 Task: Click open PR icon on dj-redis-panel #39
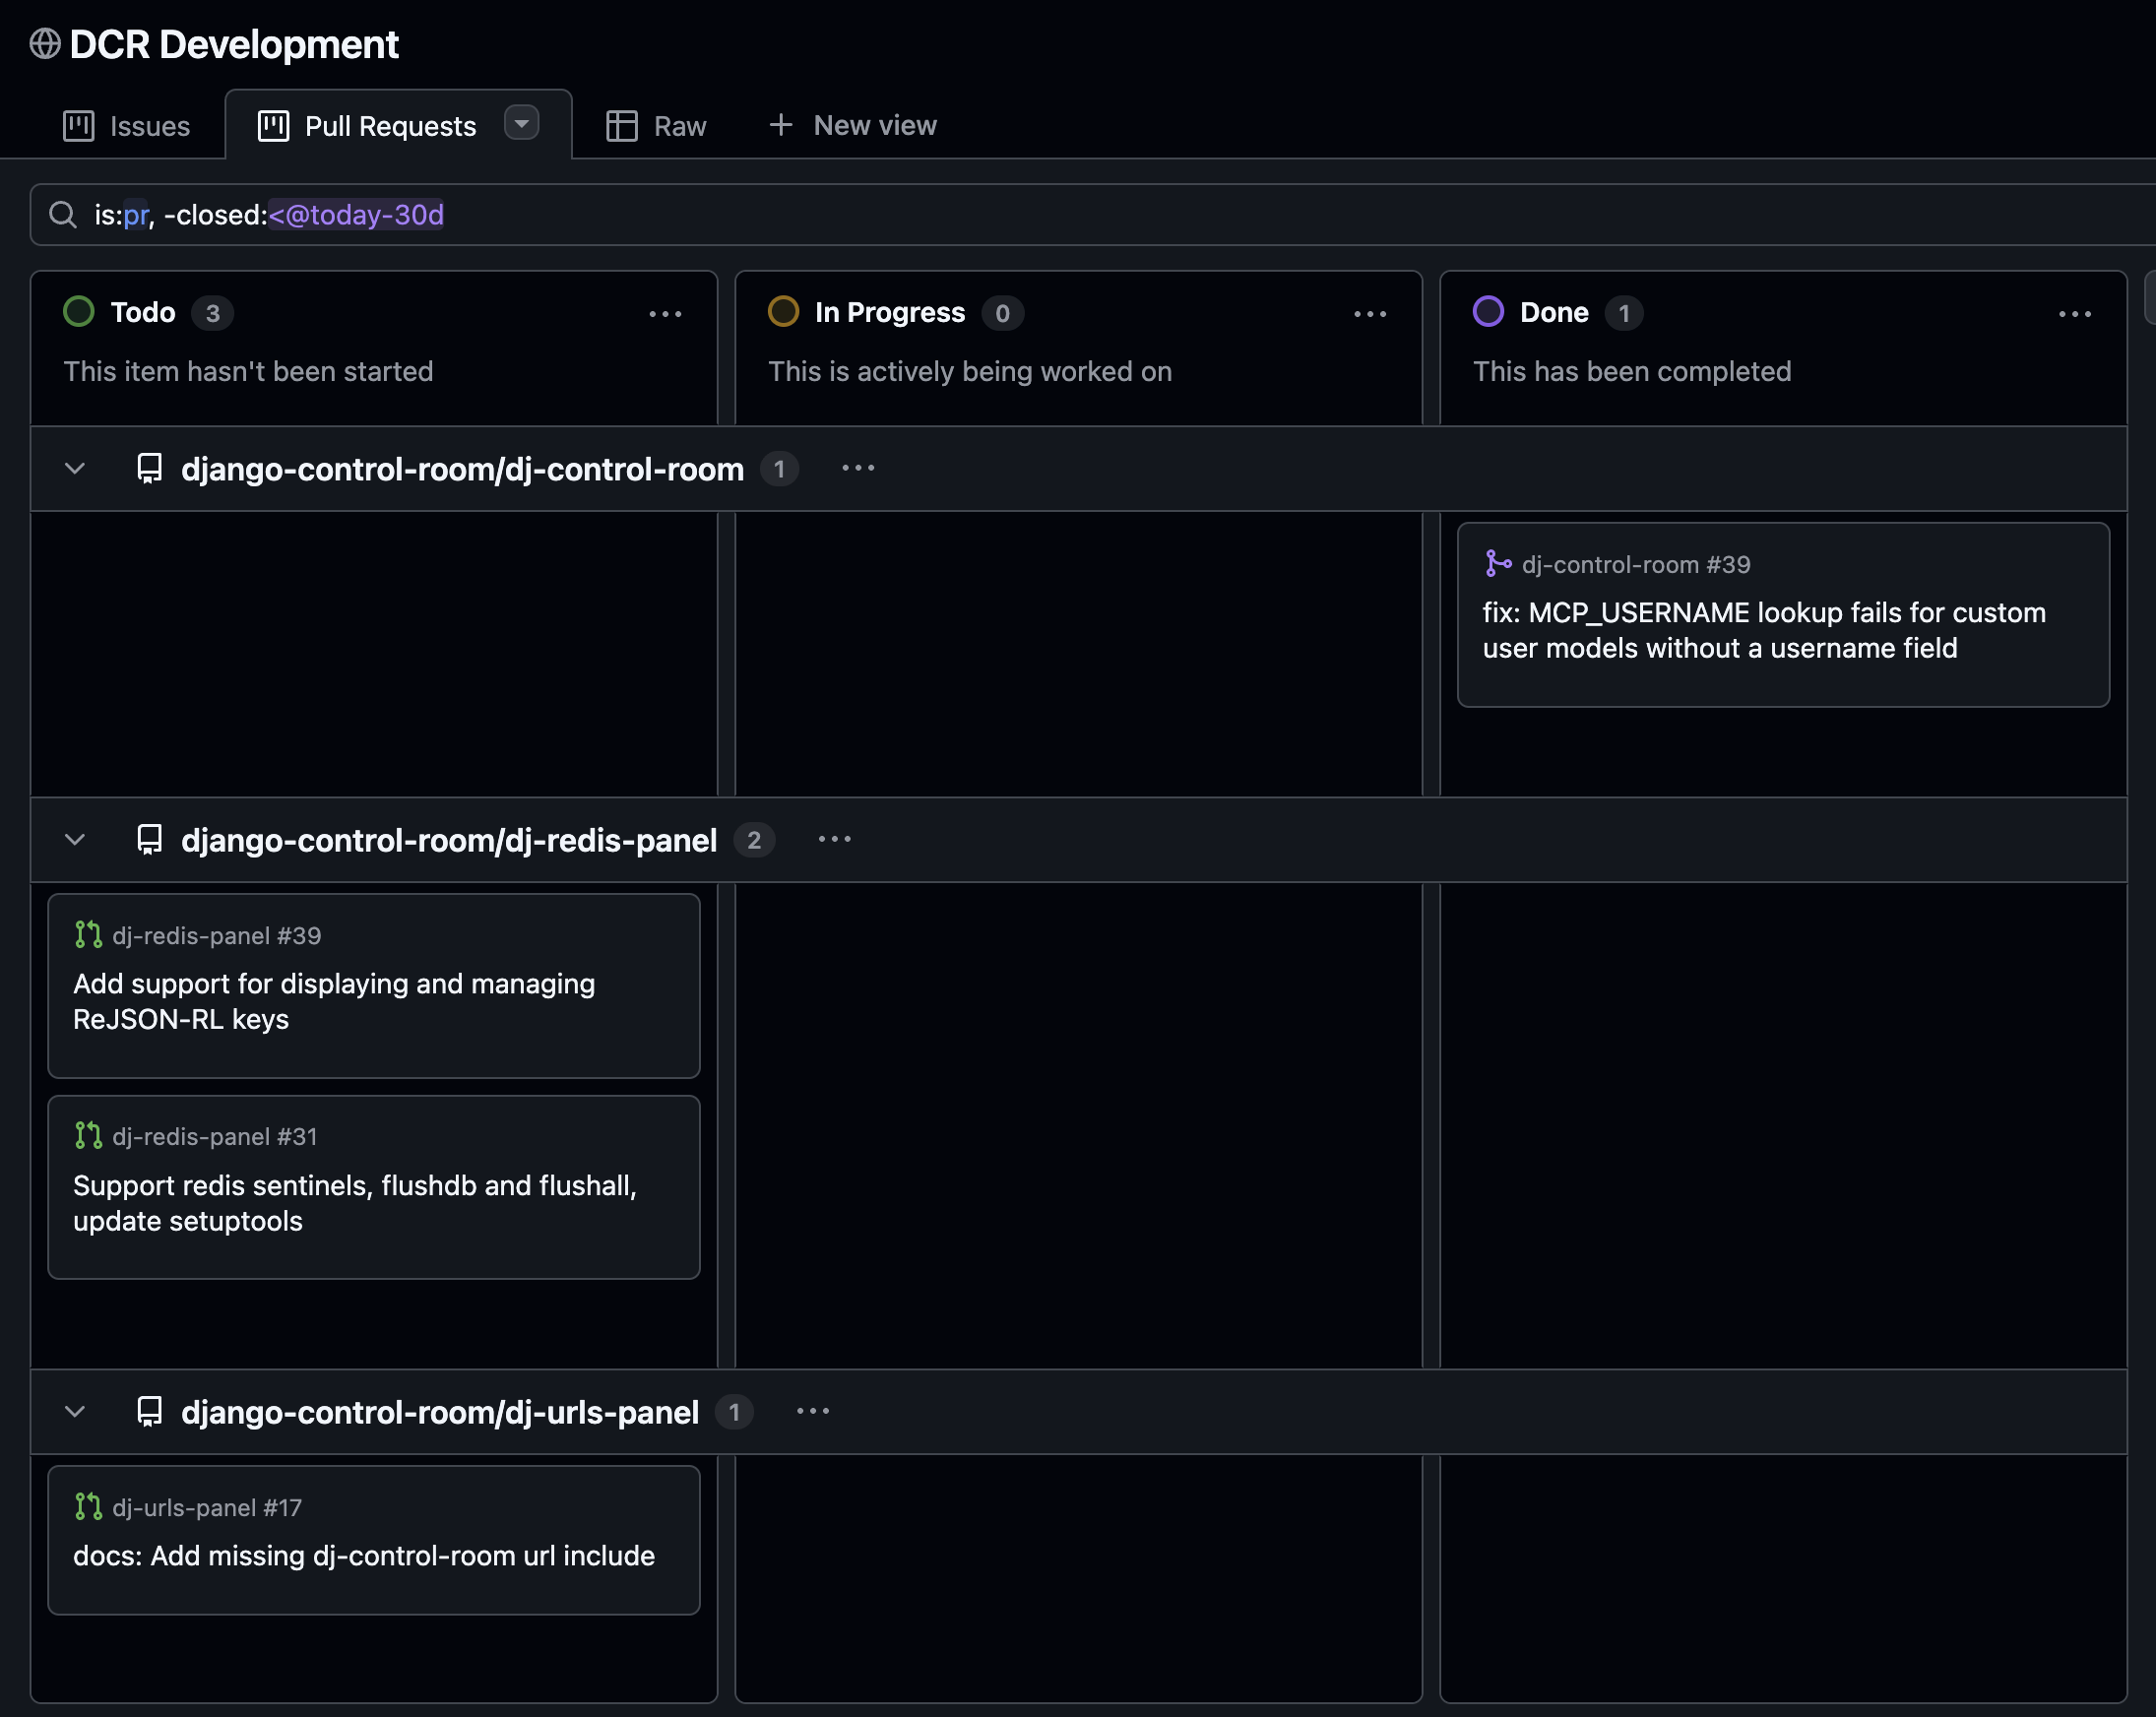click(88, 935)
